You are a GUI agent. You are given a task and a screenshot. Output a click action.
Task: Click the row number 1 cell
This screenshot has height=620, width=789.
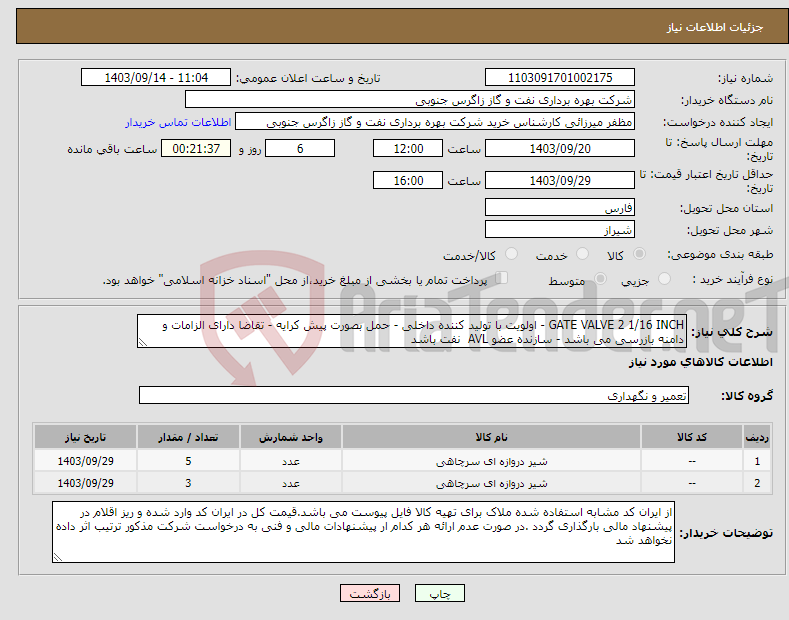757,461
